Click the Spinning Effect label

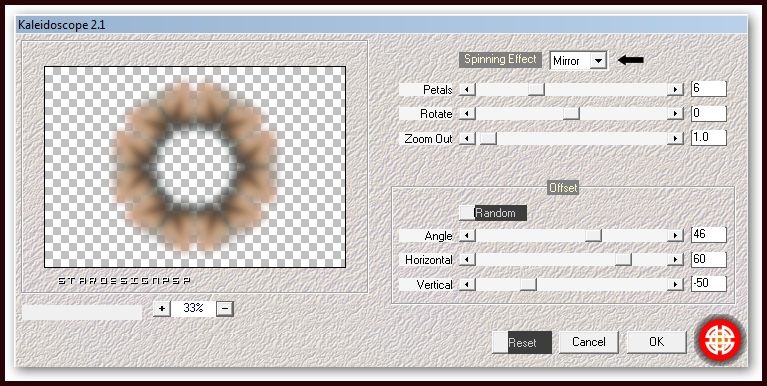point(500,60)
